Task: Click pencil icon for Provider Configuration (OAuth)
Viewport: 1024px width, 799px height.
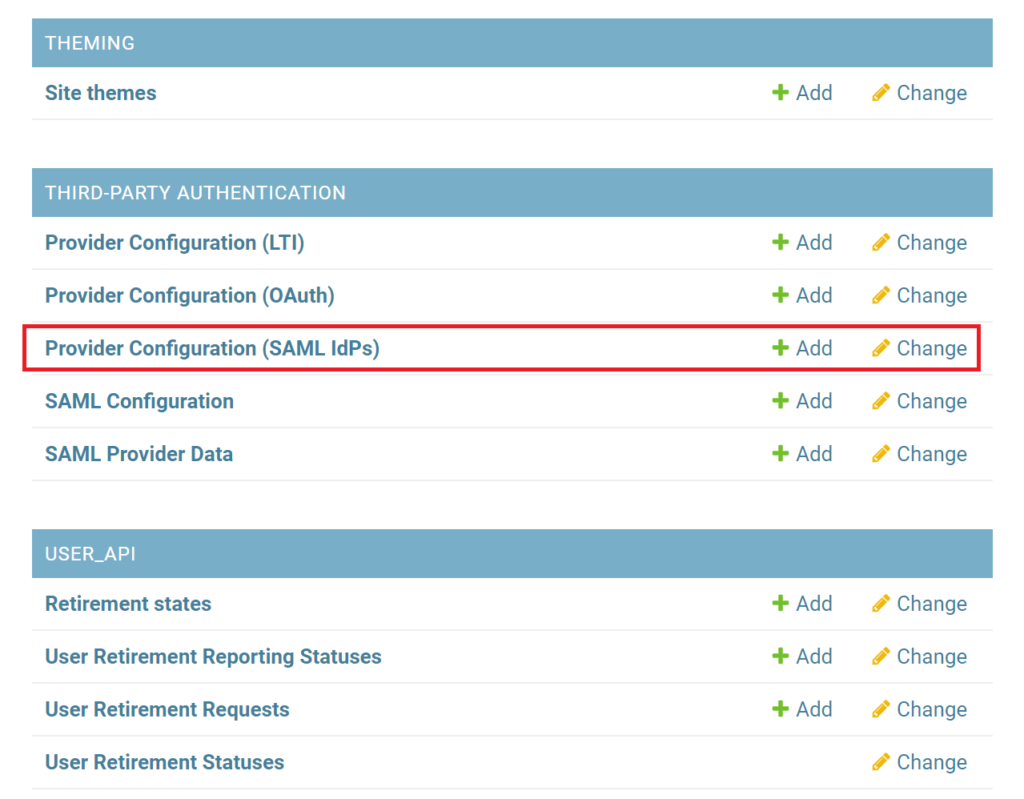Action: coord(880,296)
